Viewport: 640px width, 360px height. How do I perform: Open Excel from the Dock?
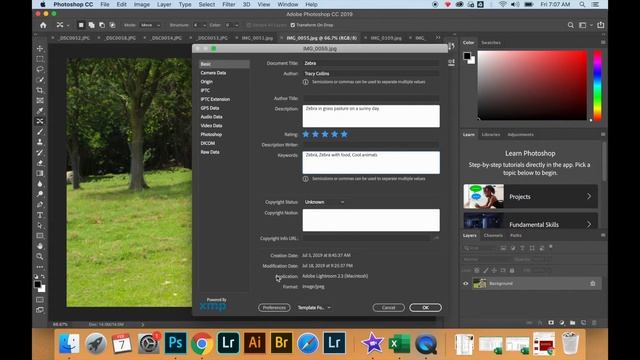point(399,344)
